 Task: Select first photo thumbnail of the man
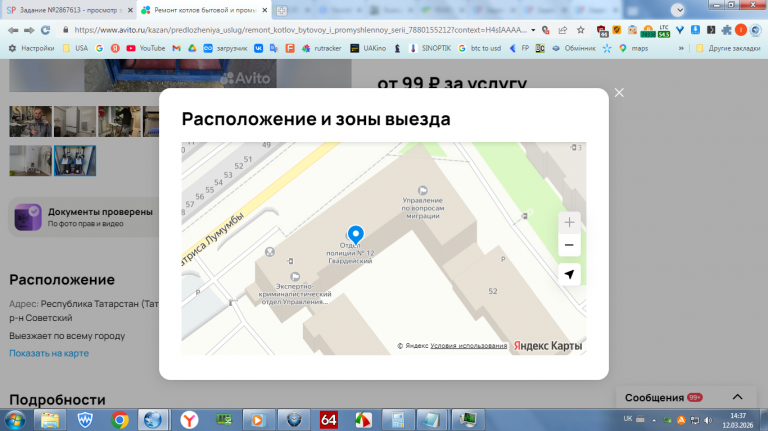pos(30,121)
